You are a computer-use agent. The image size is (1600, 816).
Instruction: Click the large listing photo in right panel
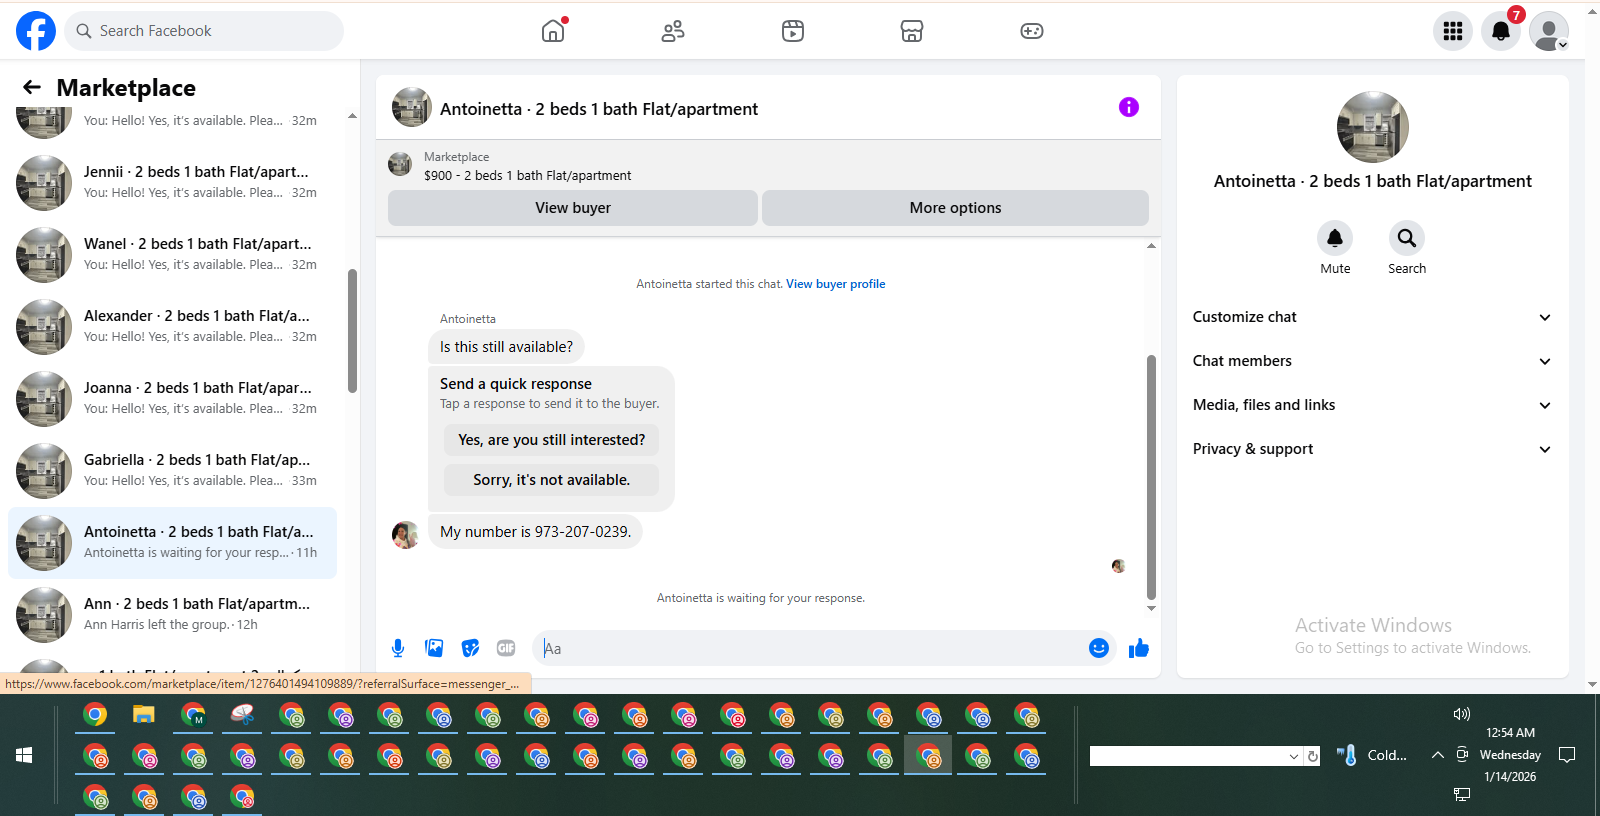click(1373, 127)
